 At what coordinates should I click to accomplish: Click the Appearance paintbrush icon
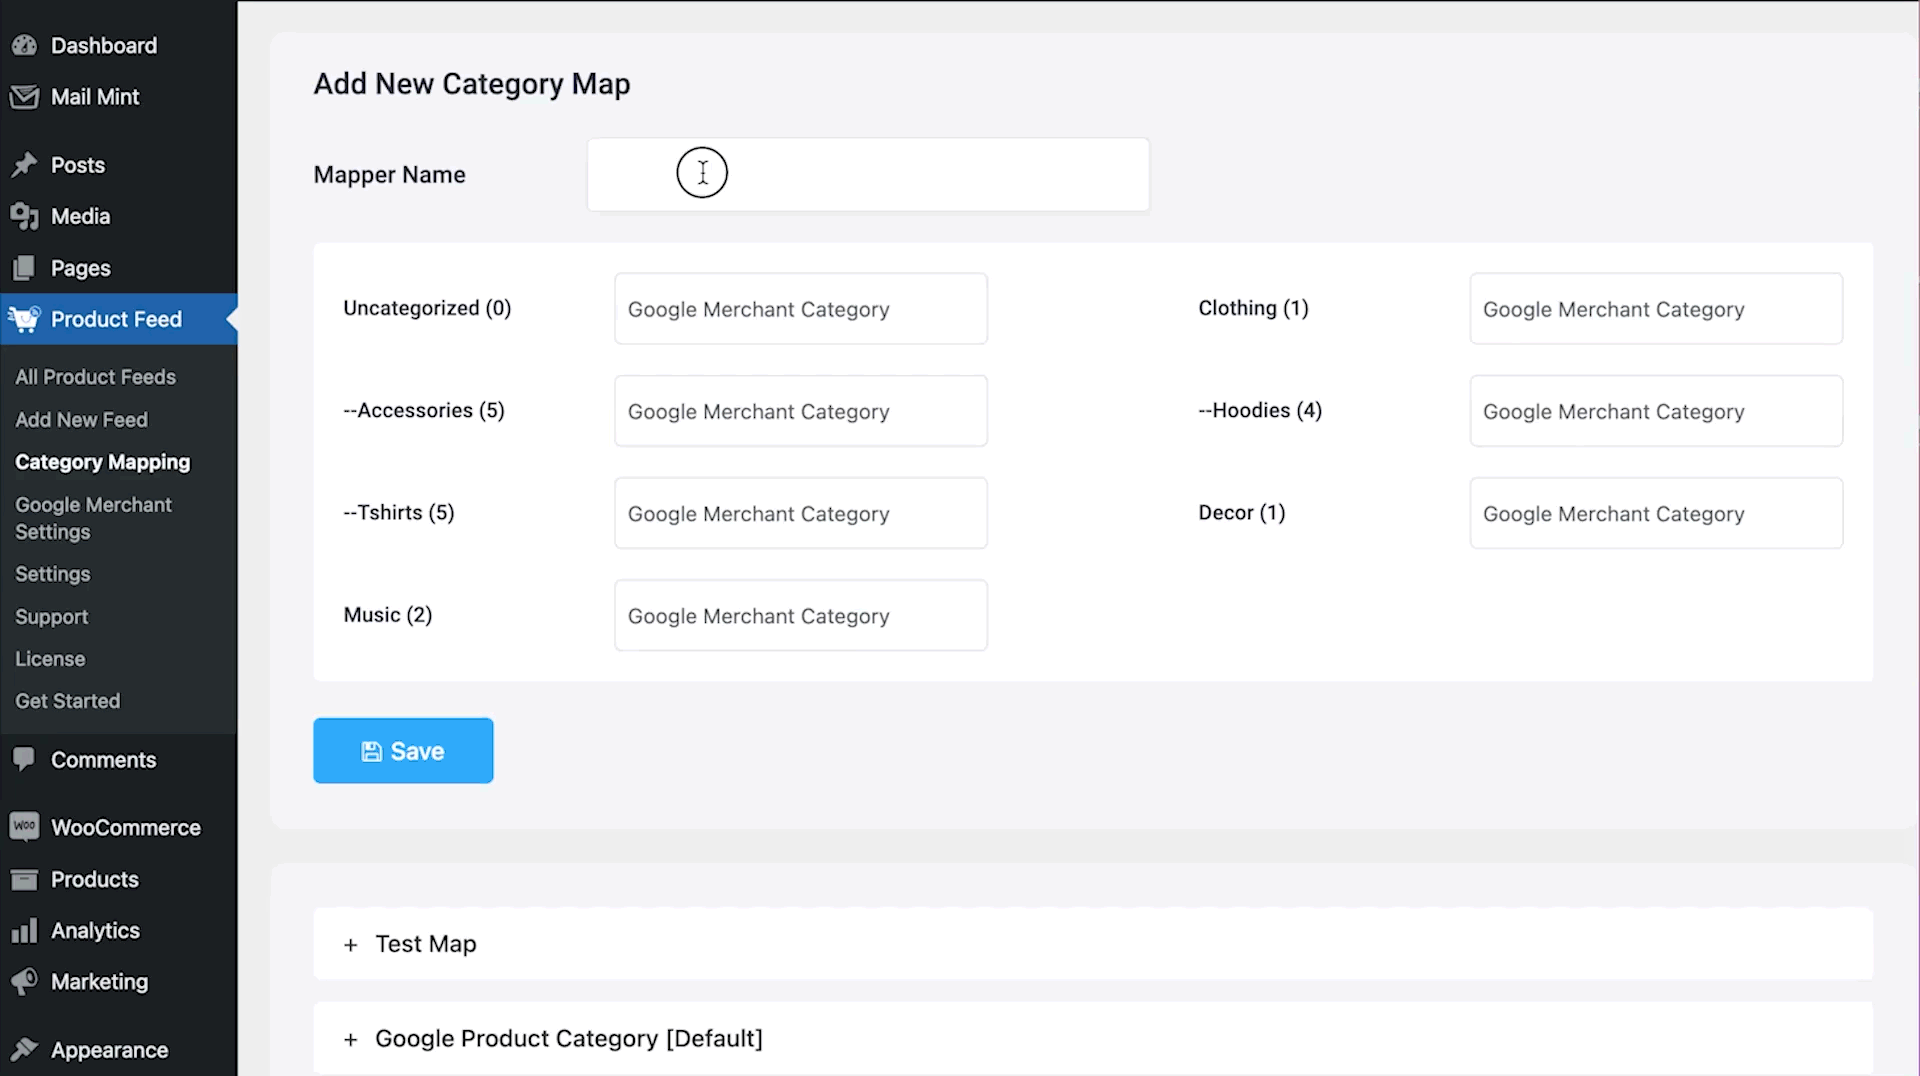coord(24,1050)
